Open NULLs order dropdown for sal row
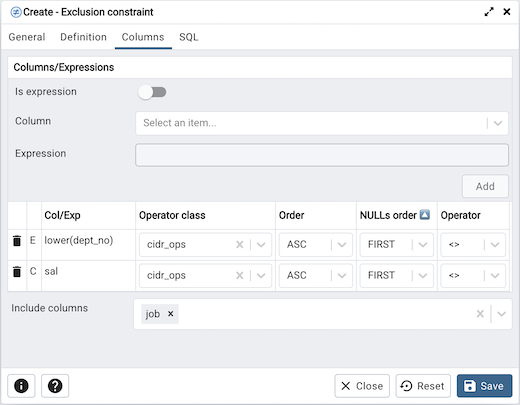 (397, 276)
